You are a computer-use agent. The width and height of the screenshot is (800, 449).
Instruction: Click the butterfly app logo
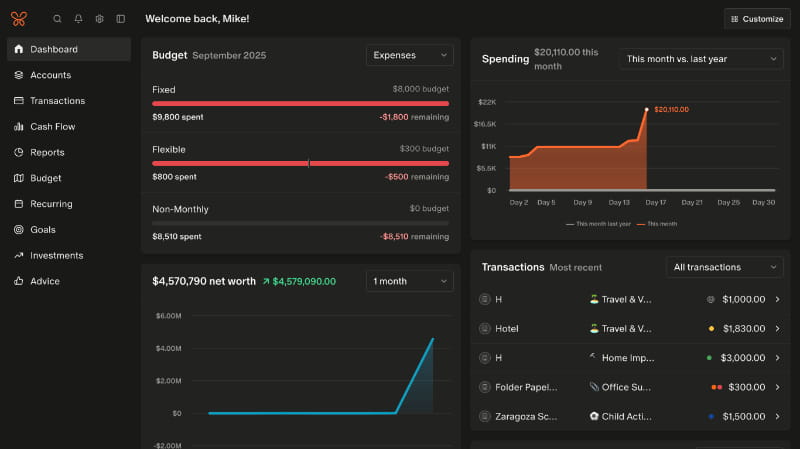(x=19, y=19)
